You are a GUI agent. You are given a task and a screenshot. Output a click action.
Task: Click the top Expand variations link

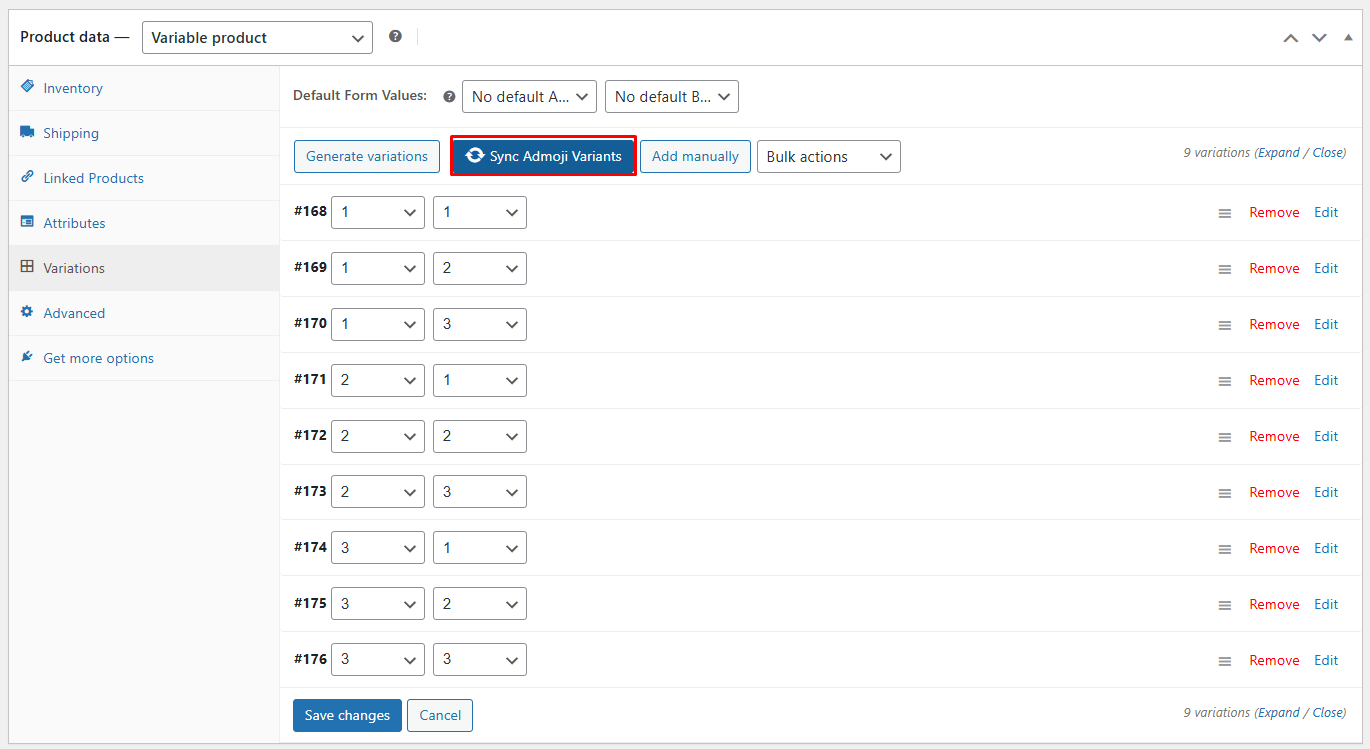(x=1279, y=153)
